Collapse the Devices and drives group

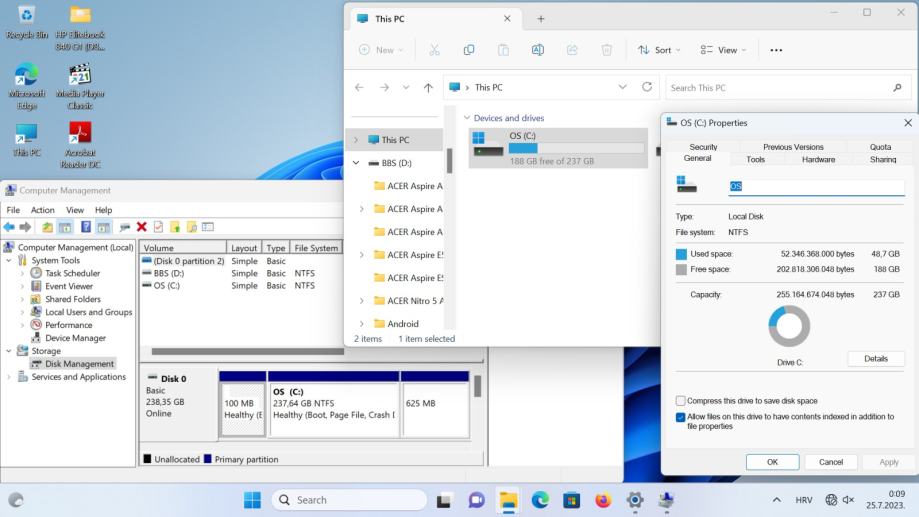pyautogui.click(x=467, y=118)
